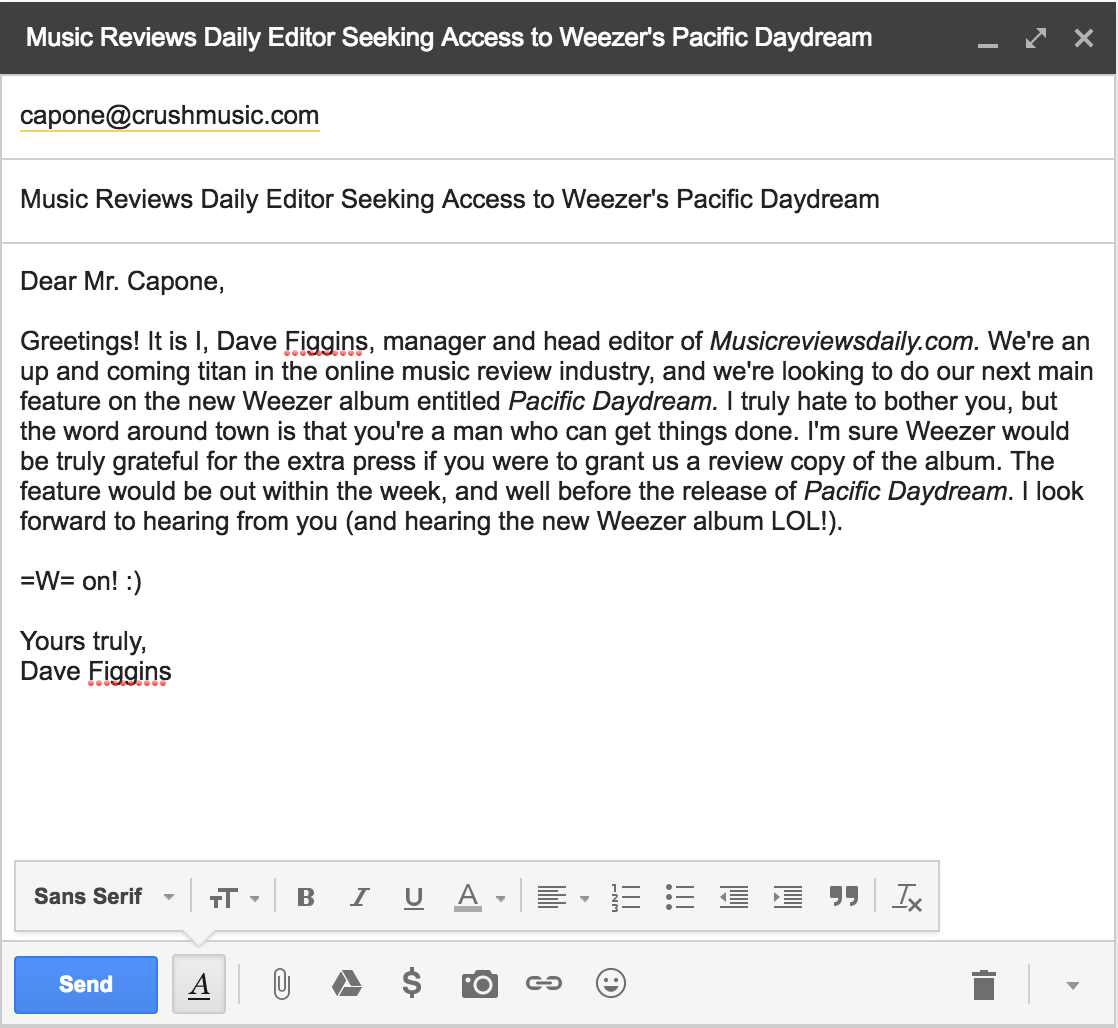This screenshot has width=1118, height=1028.
Task: Click the 'Yours truly,' closing line
Action: click(83, 642)
